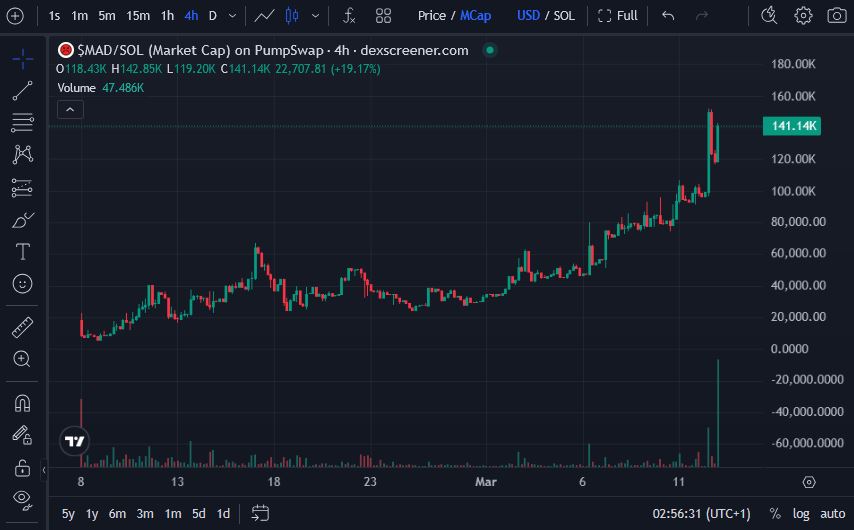This screenshot has height=530, width=854.
Task: Select the 1m timeframe in top toolbar
Action: pos(80,16)
